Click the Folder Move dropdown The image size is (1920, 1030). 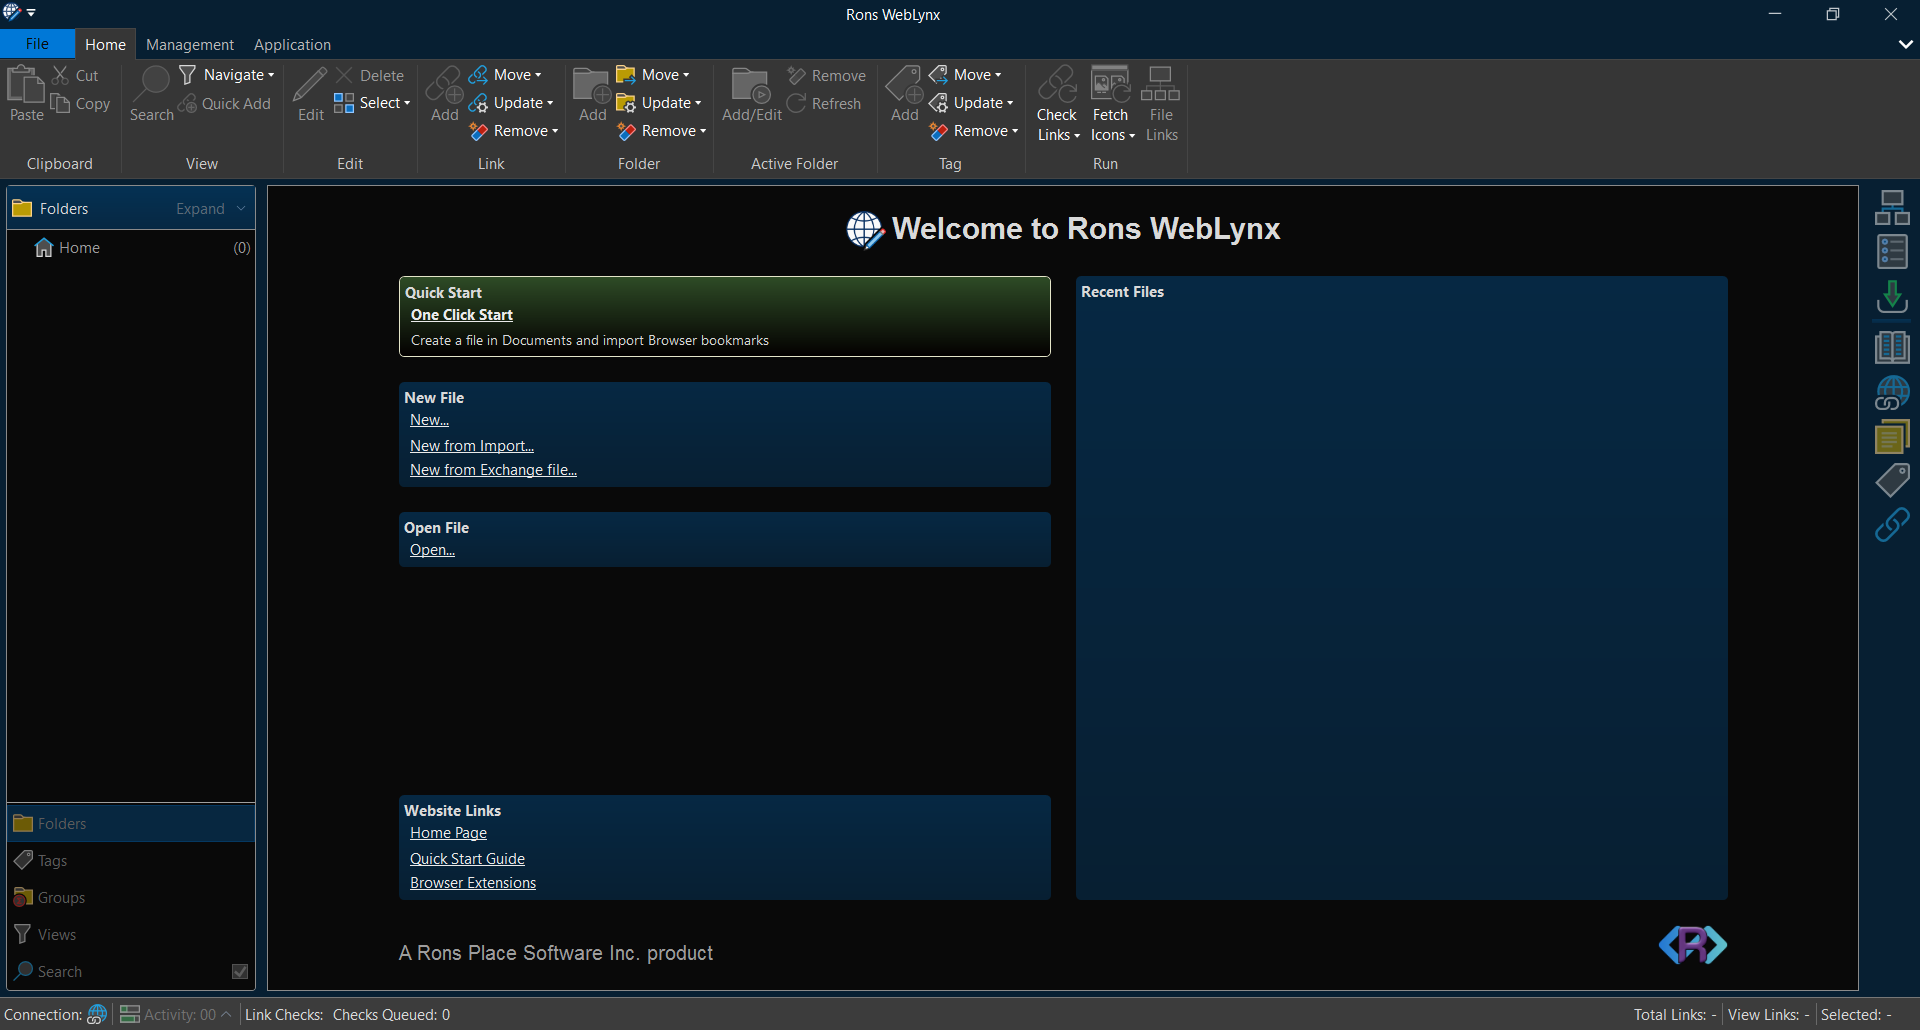pyautogui.click(x=654, y=75)
